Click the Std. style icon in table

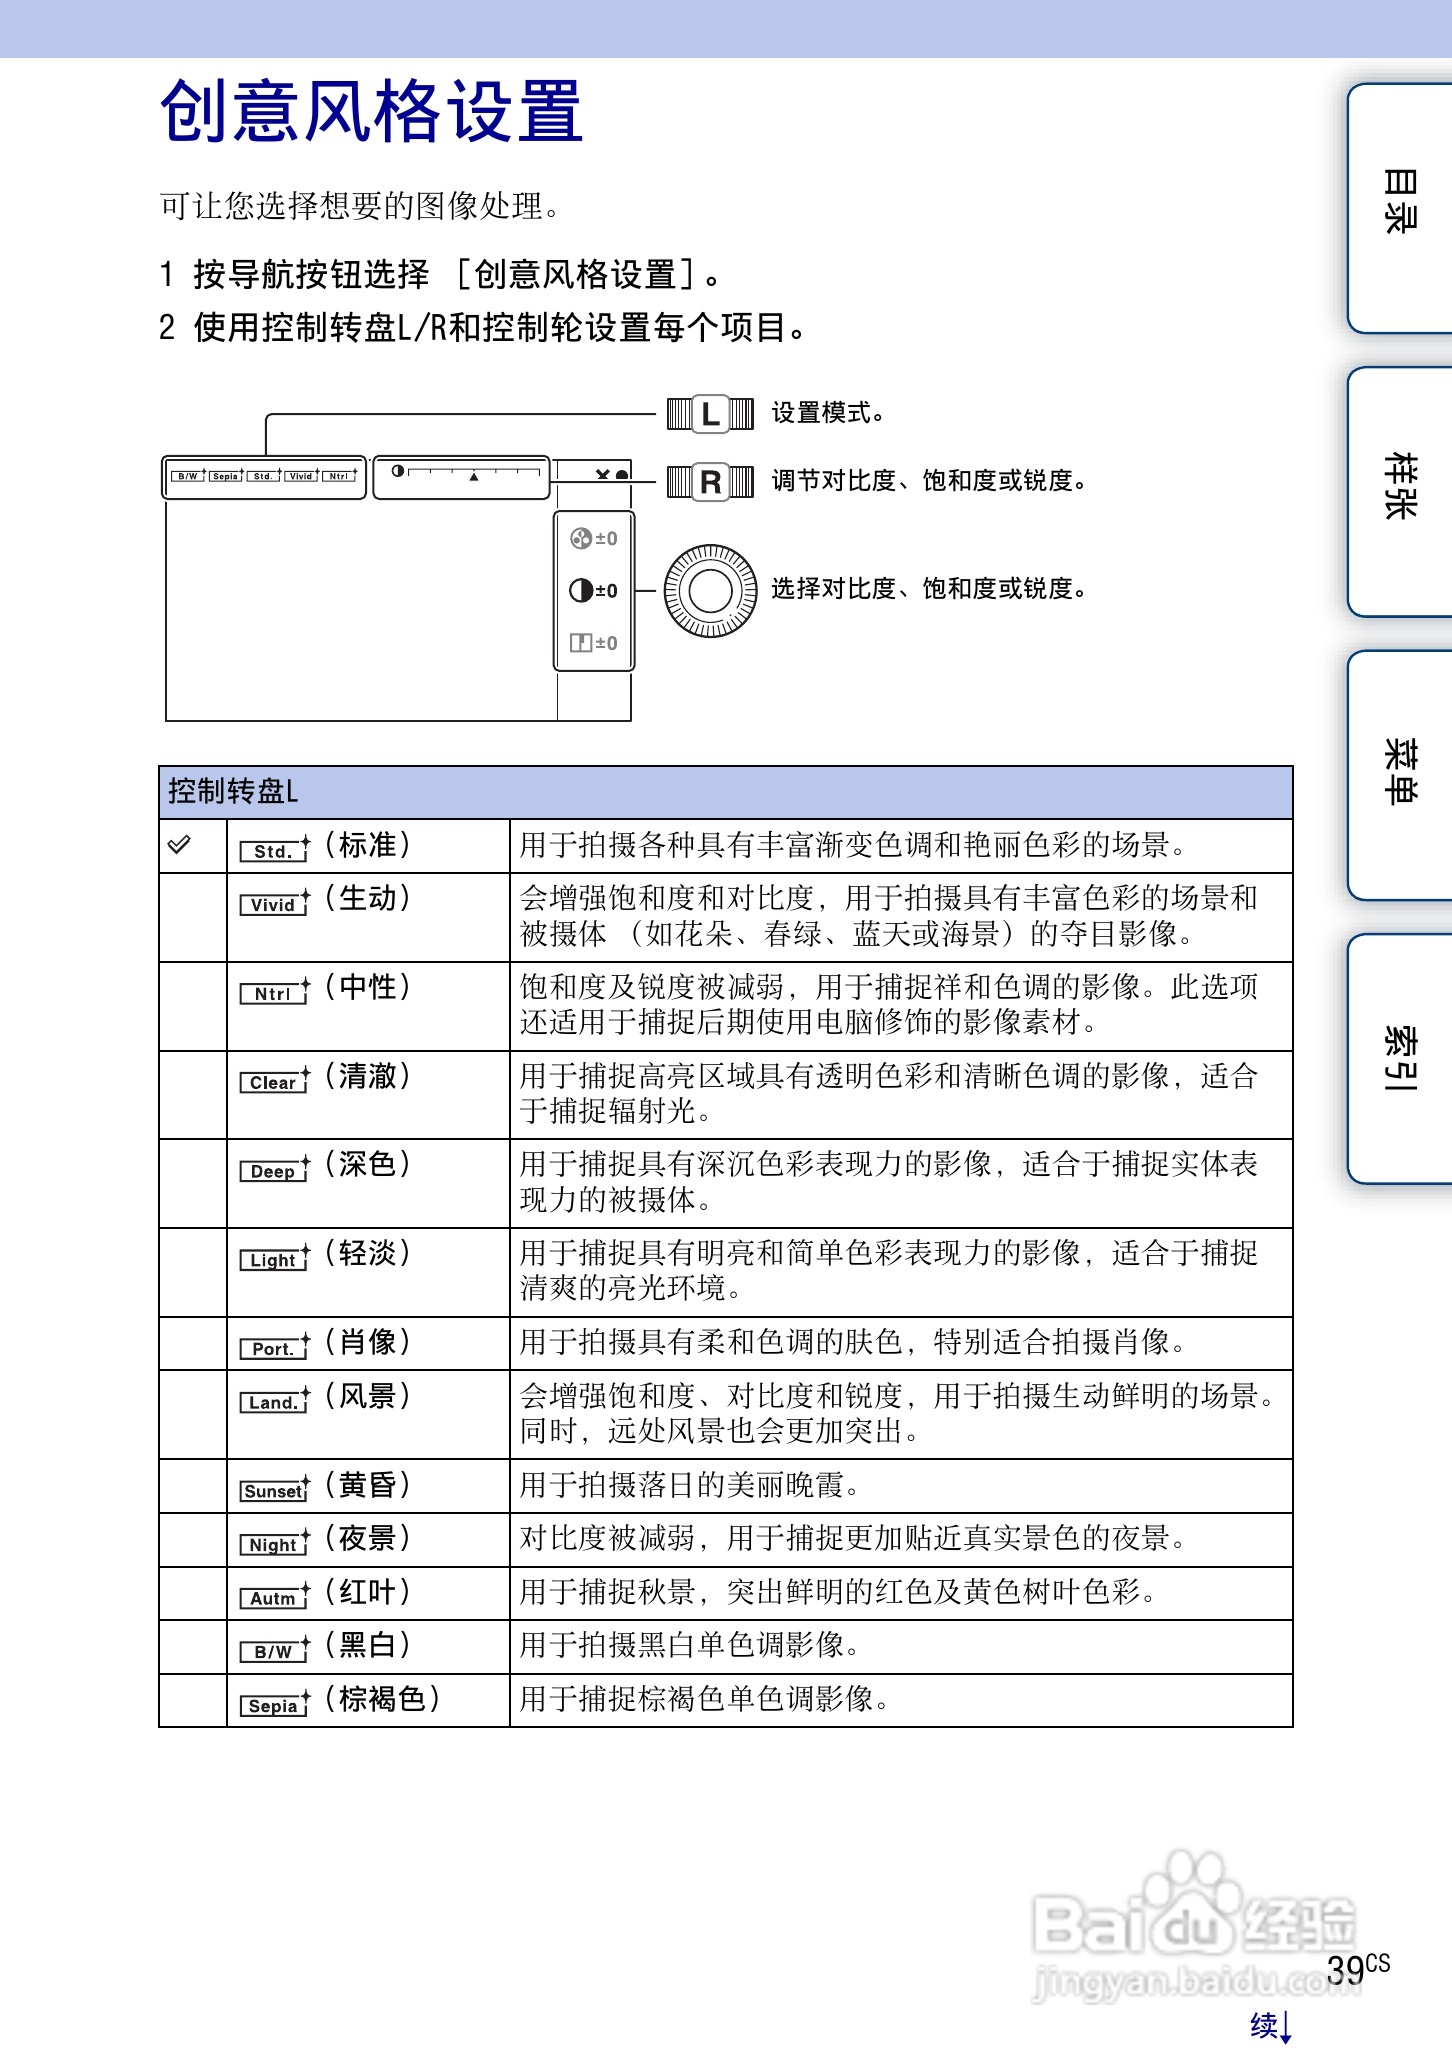pos(275,850)
